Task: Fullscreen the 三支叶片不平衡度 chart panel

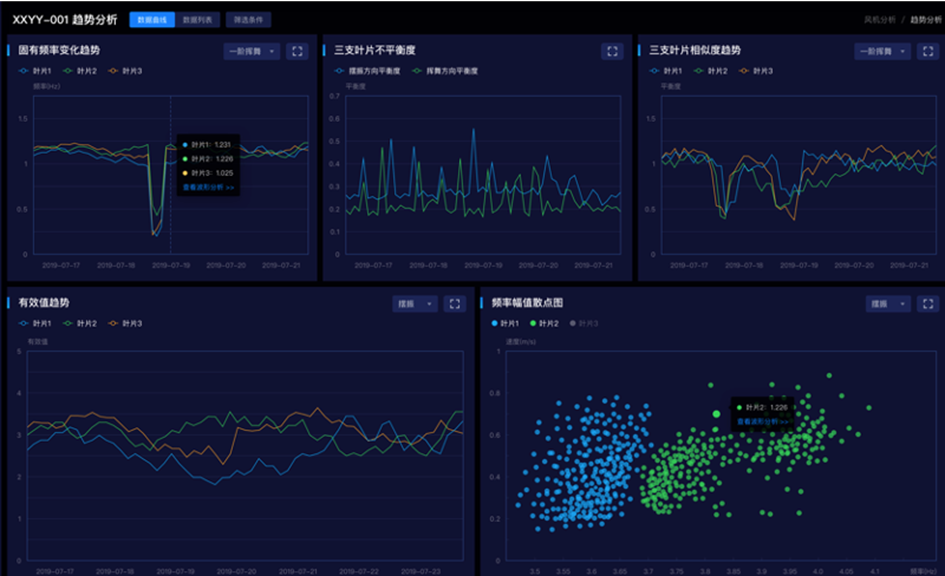Action: pos(612,51)
